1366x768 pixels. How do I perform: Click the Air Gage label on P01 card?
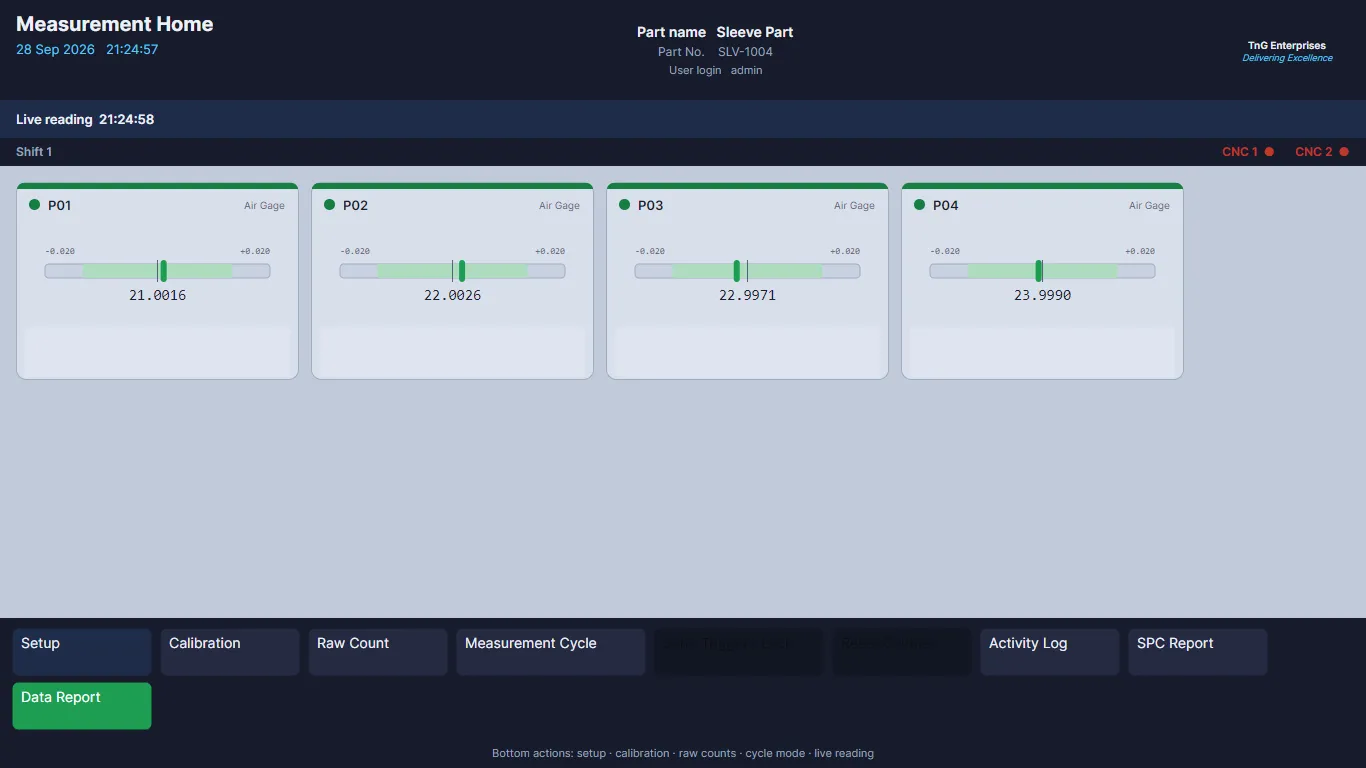pyautogui.click(x=264, y=206)
